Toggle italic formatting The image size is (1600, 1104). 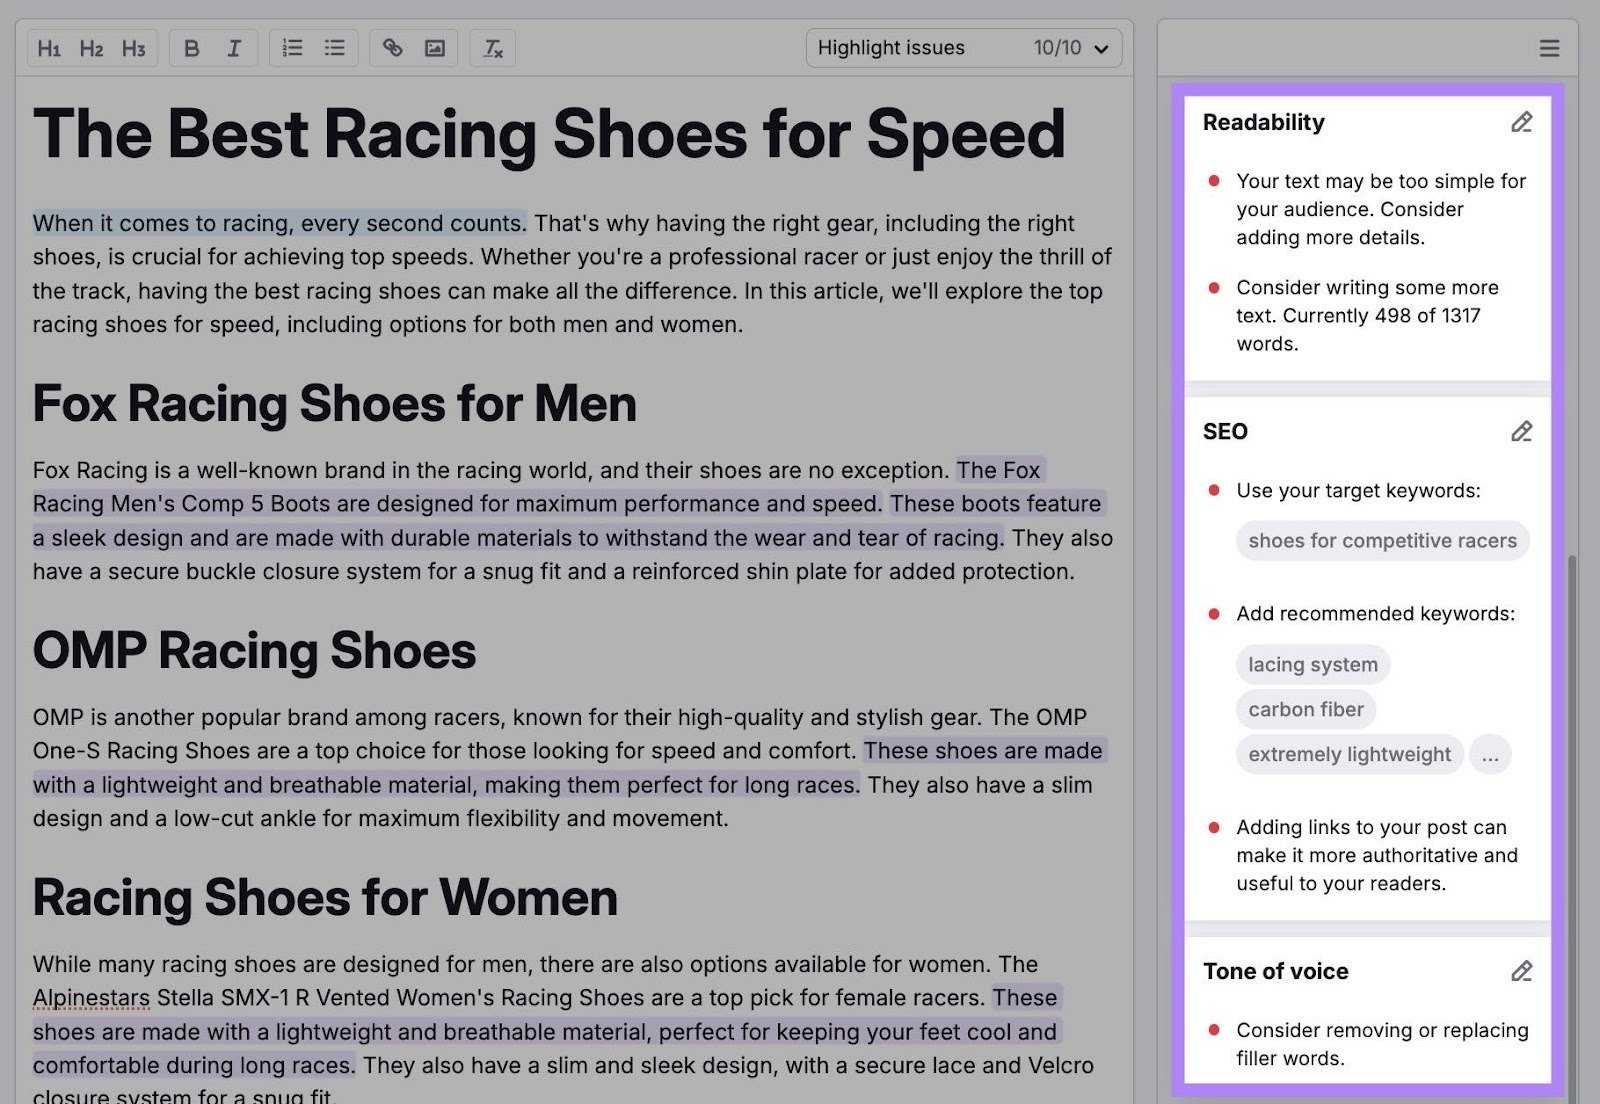point(233,47)
